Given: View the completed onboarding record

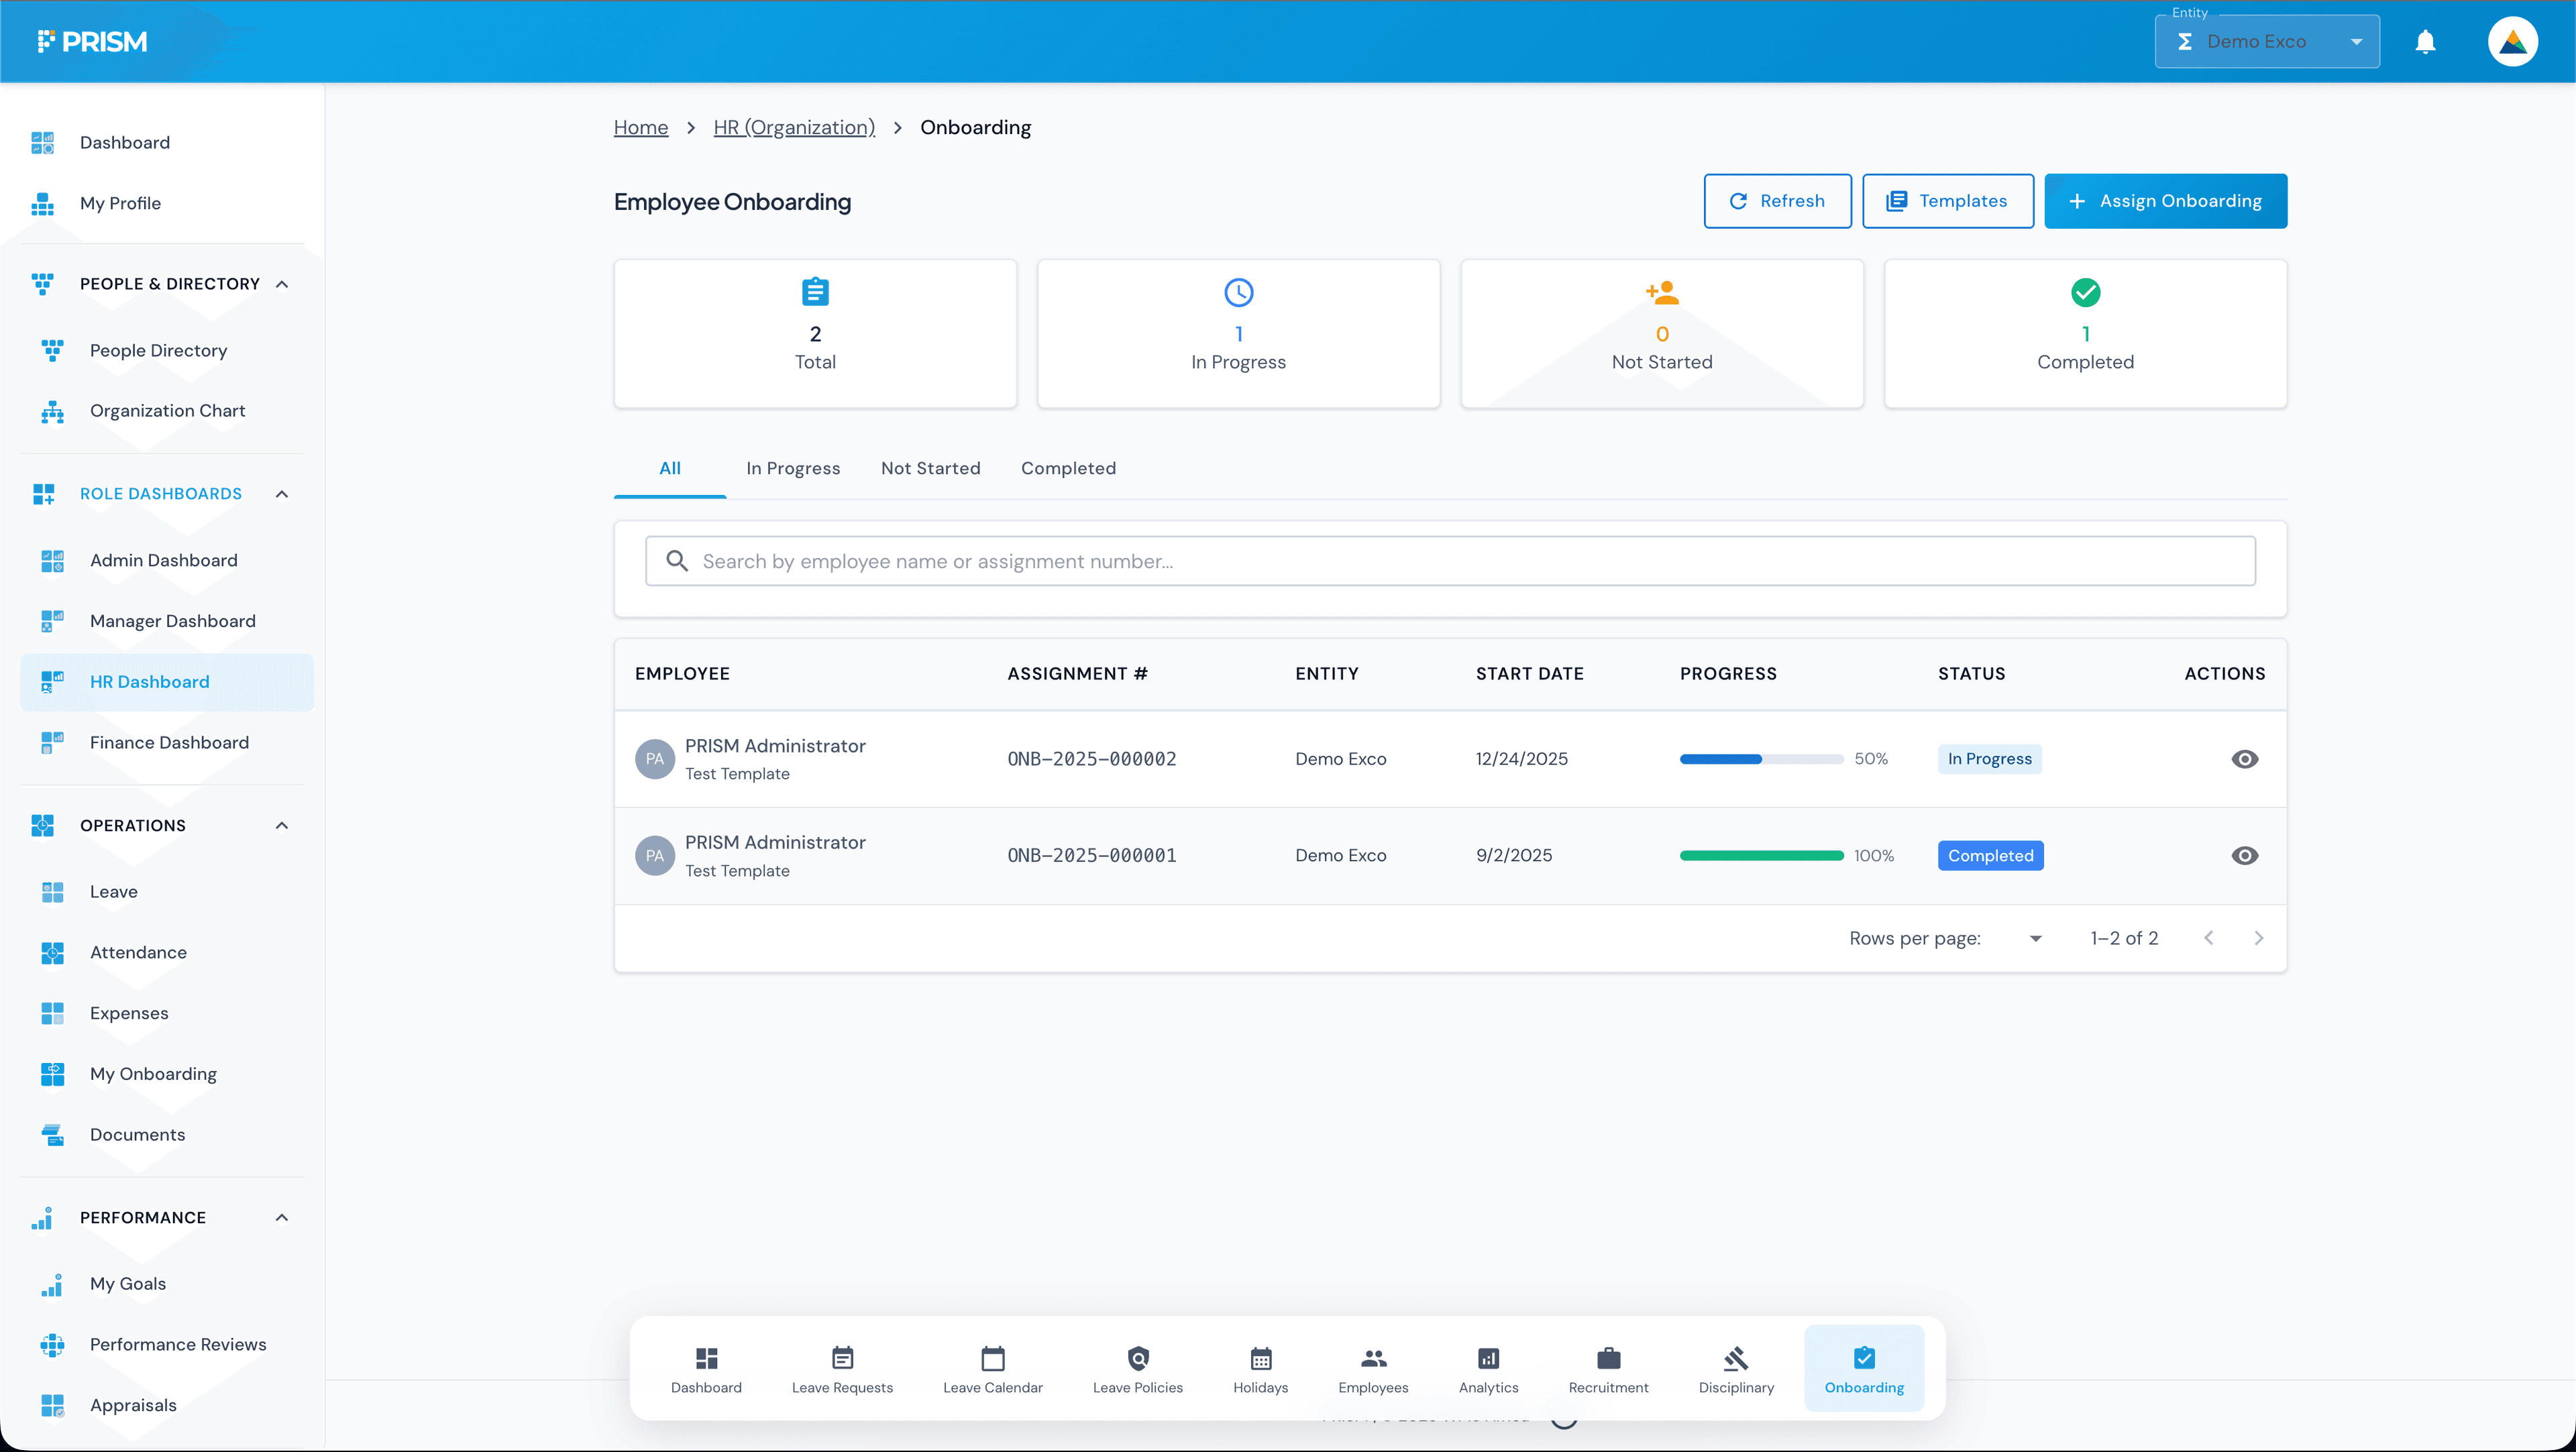Looking at the screenshot, I should pyautogui.click(x=2245, y=855).
